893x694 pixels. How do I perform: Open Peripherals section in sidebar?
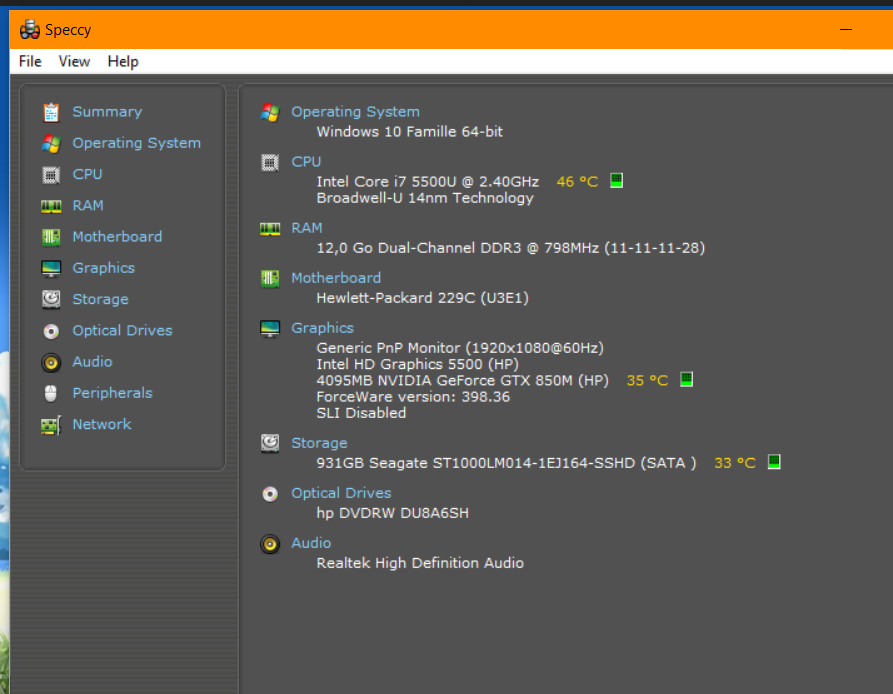[112, 393]
